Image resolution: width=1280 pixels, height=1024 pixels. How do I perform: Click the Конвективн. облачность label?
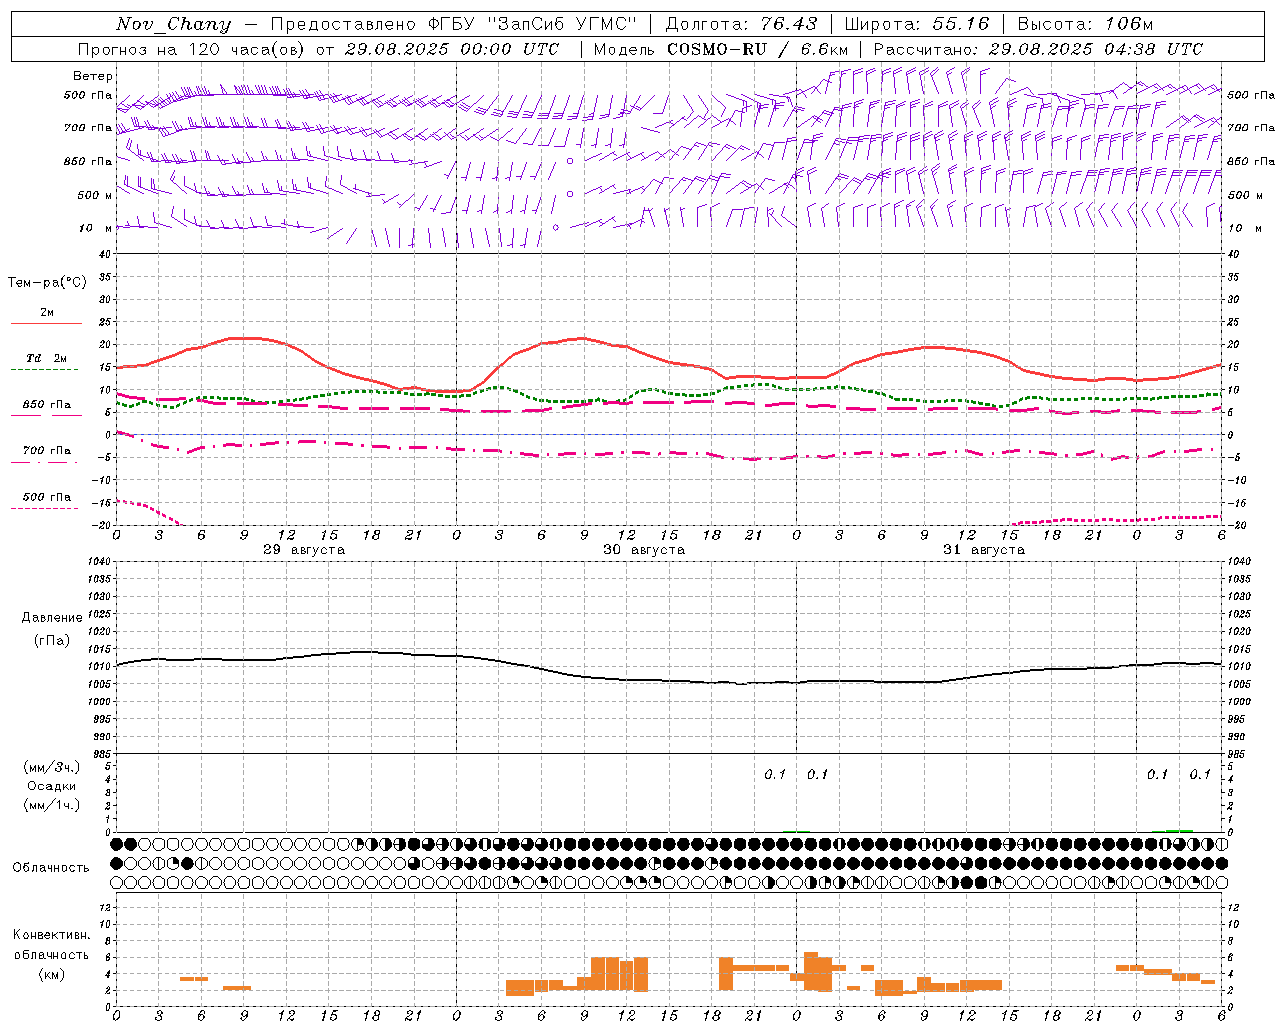point(51,944)
